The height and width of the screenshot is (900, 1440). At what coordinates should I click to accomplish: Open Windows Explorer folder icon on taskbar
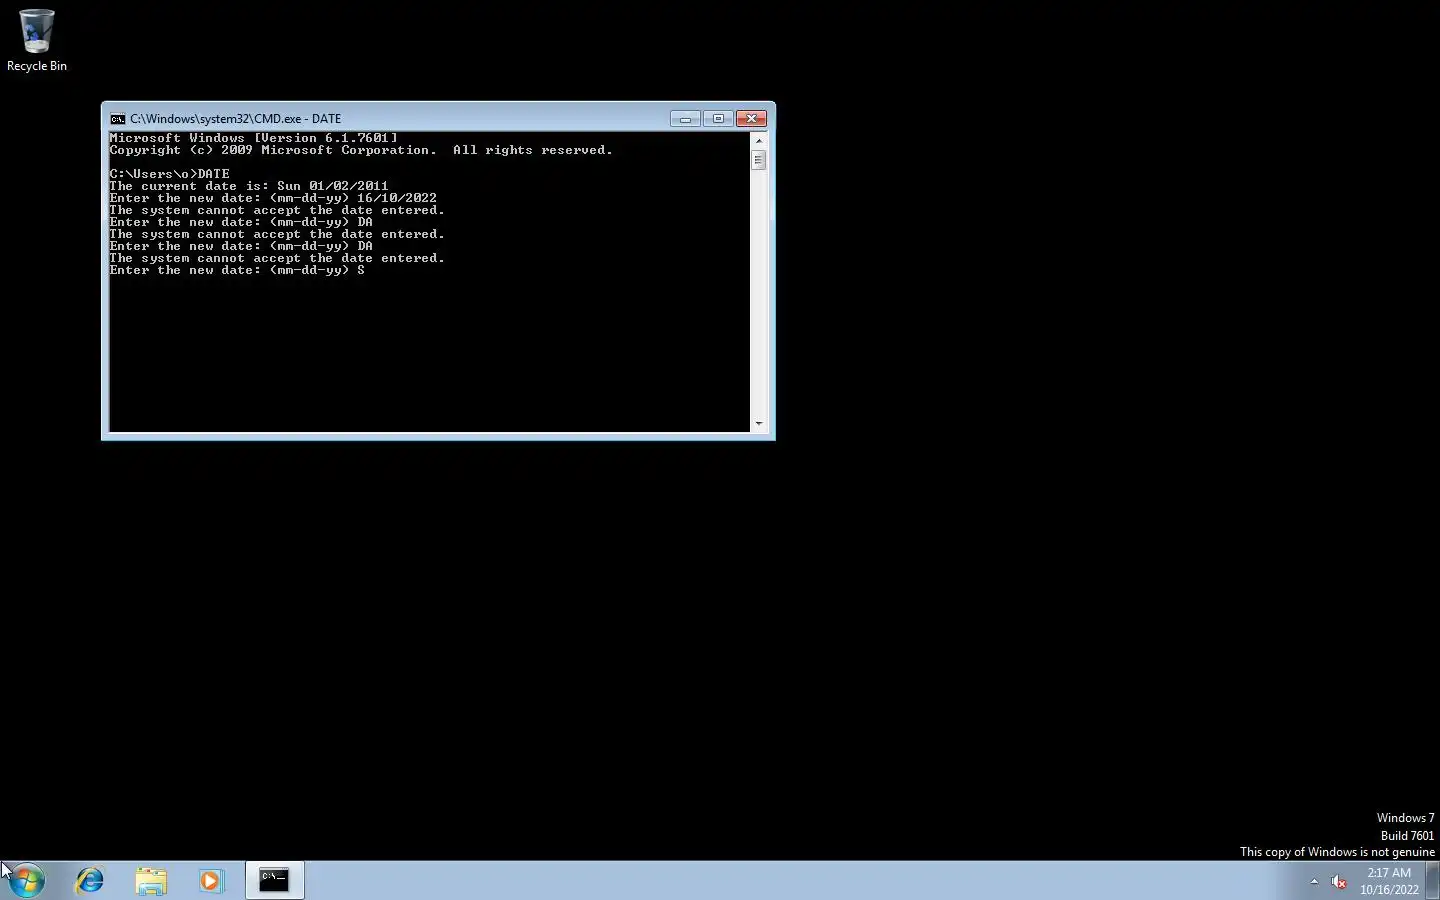tap(151, 880)
